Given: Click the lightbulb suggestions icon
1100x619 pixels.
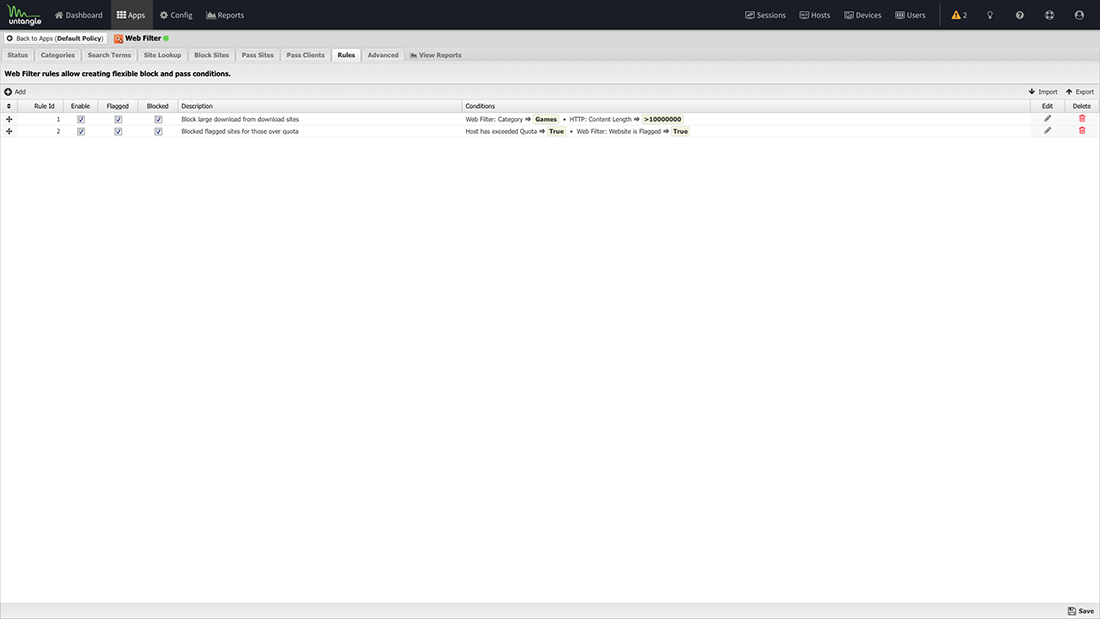Looking at the screenshot, I should [990, 15].
